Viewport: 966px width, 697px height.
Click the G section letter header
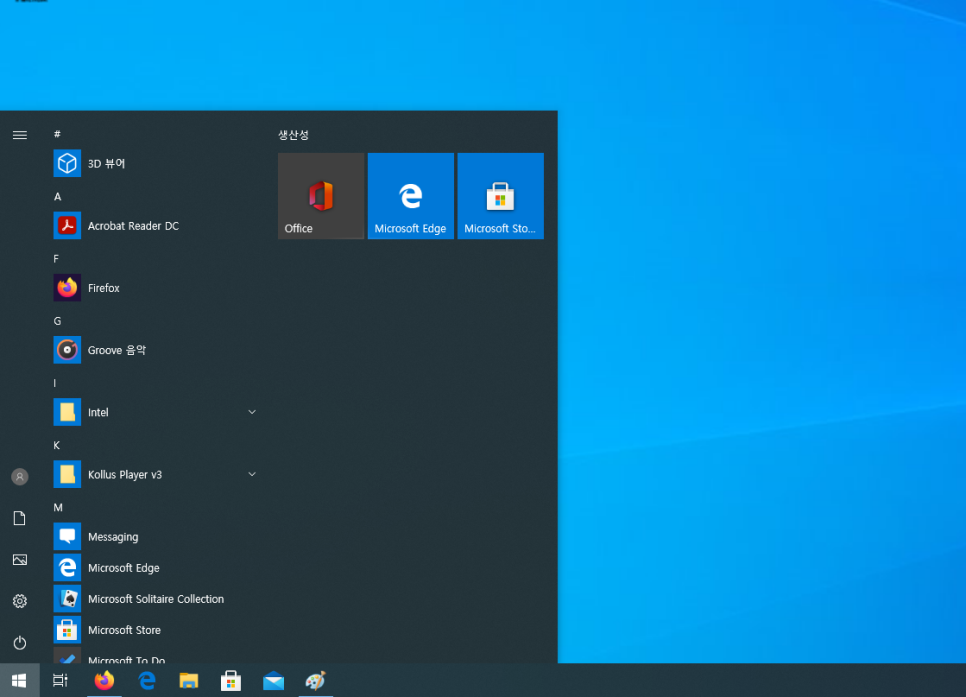point(57,321)
